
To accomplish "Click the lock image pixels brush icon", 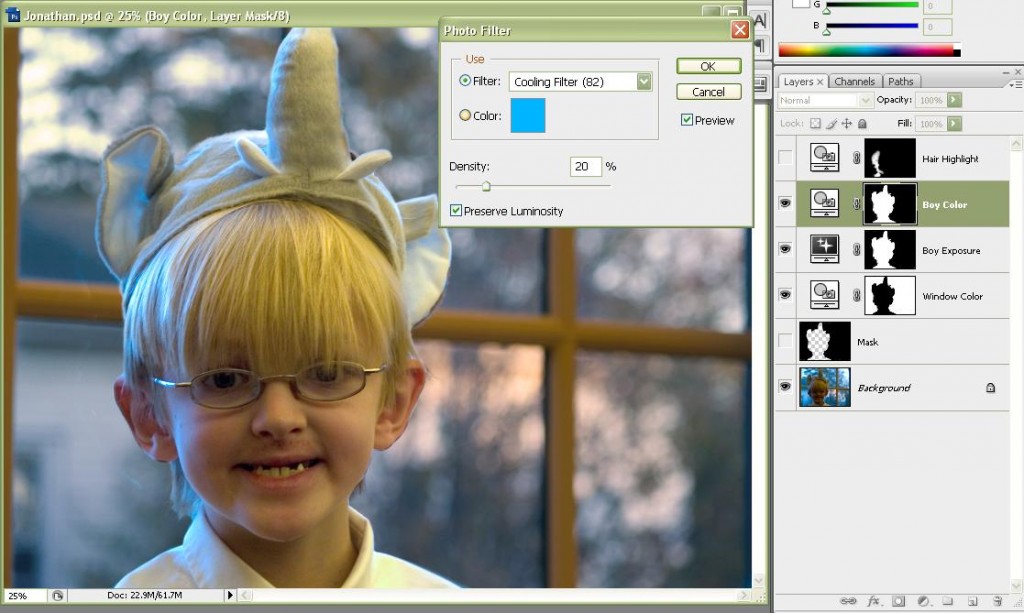I will pyautogui.click(x=831, y=123).
